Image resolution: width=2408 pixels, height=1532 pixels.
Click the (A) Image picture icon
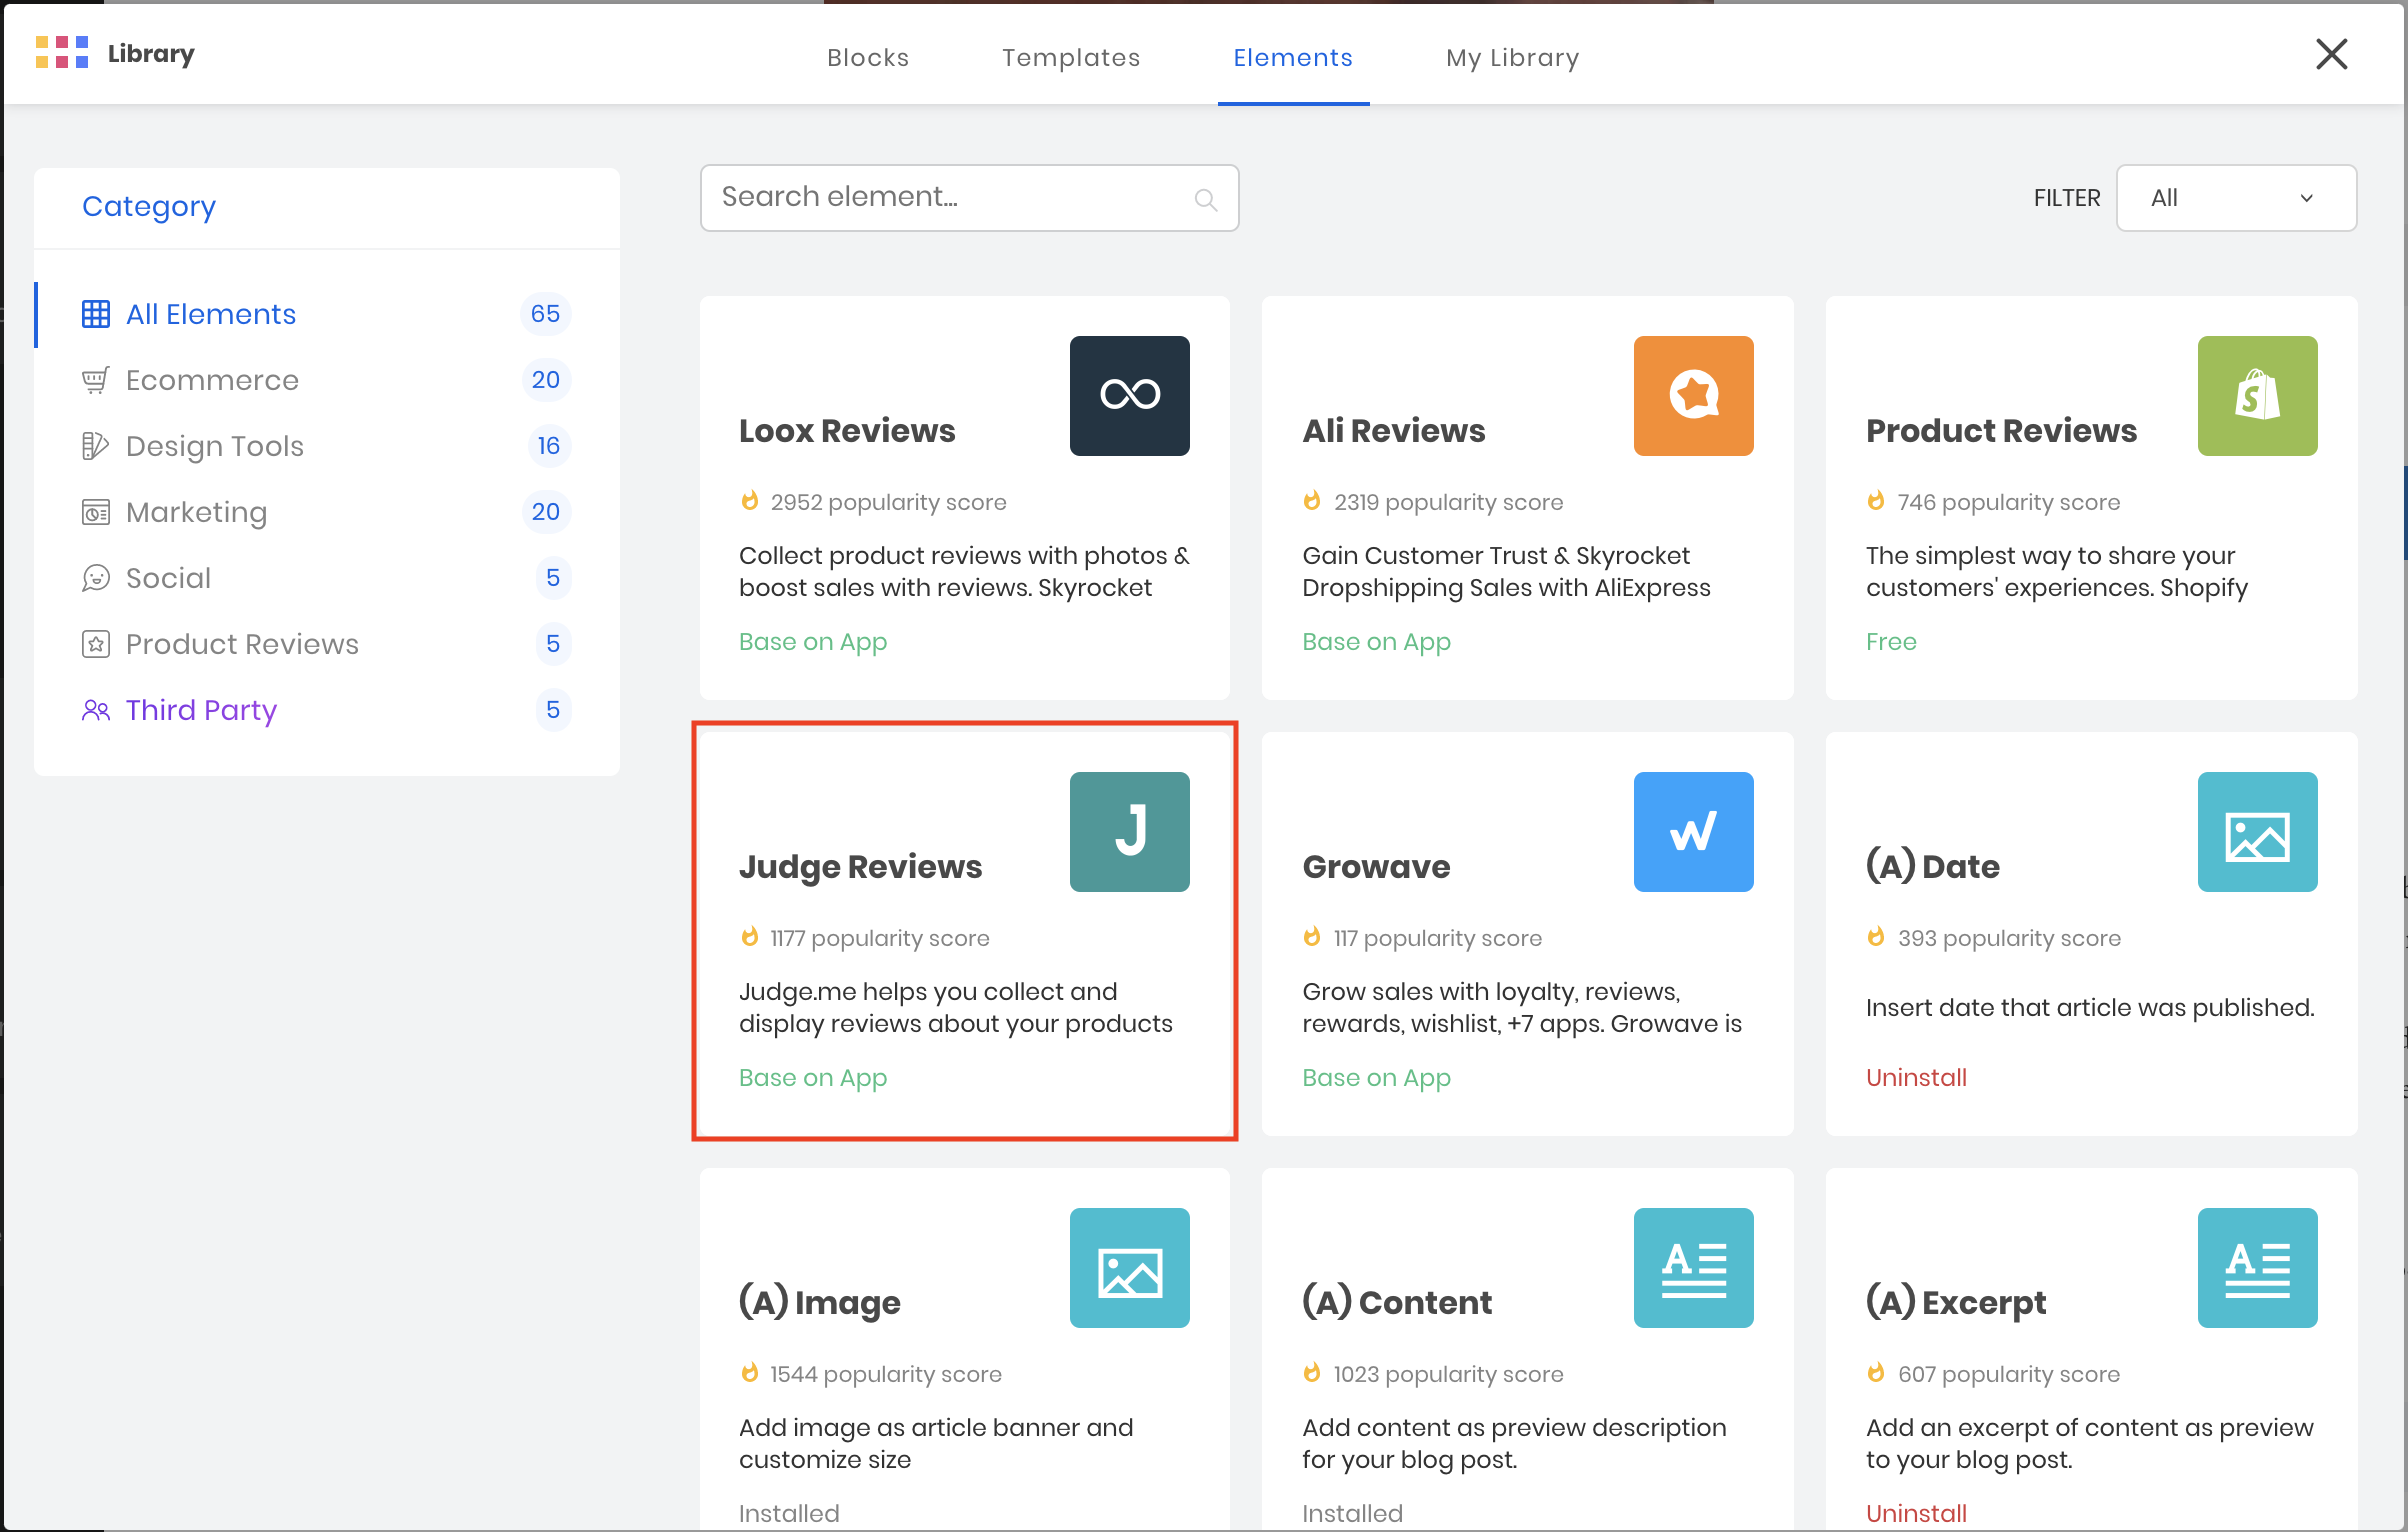point(1129,1267)
